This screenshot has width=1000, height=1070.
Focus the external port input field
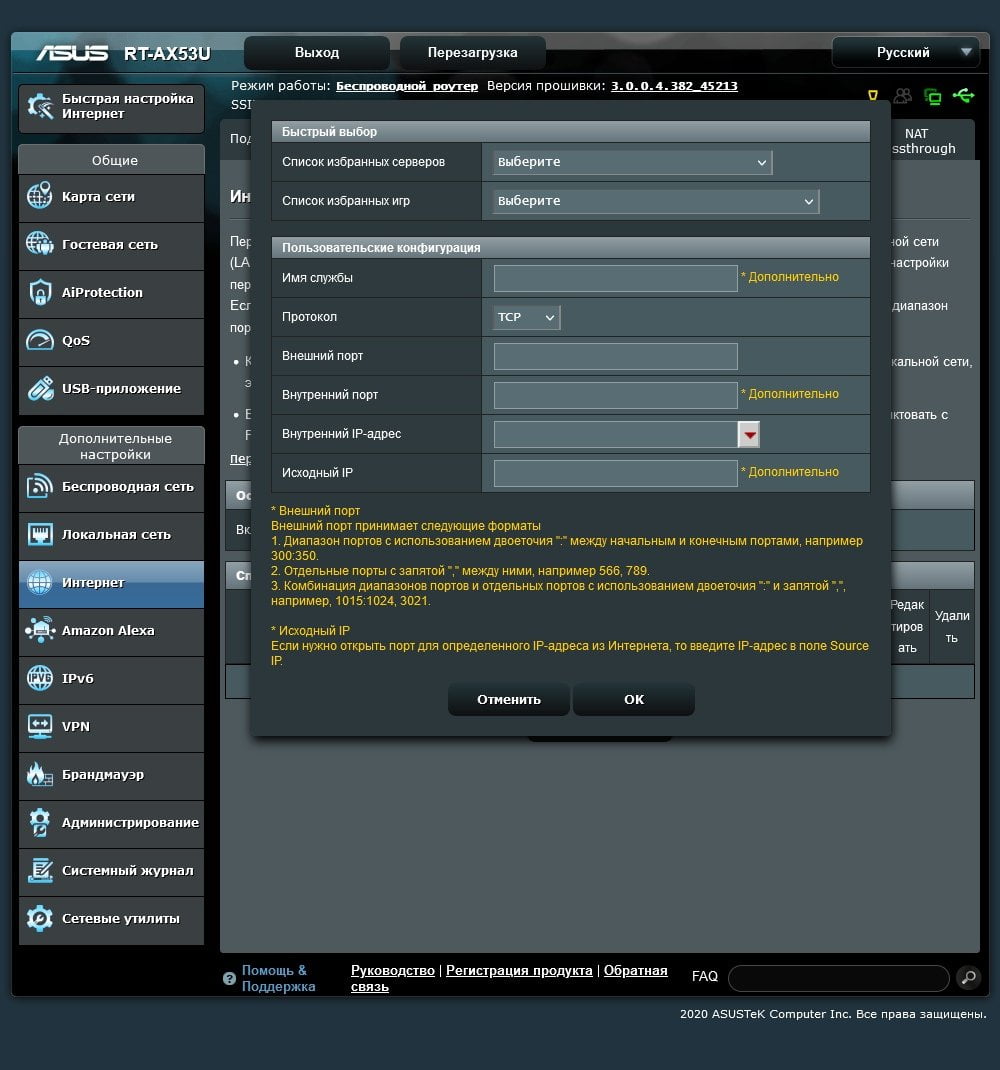(616, 356)
